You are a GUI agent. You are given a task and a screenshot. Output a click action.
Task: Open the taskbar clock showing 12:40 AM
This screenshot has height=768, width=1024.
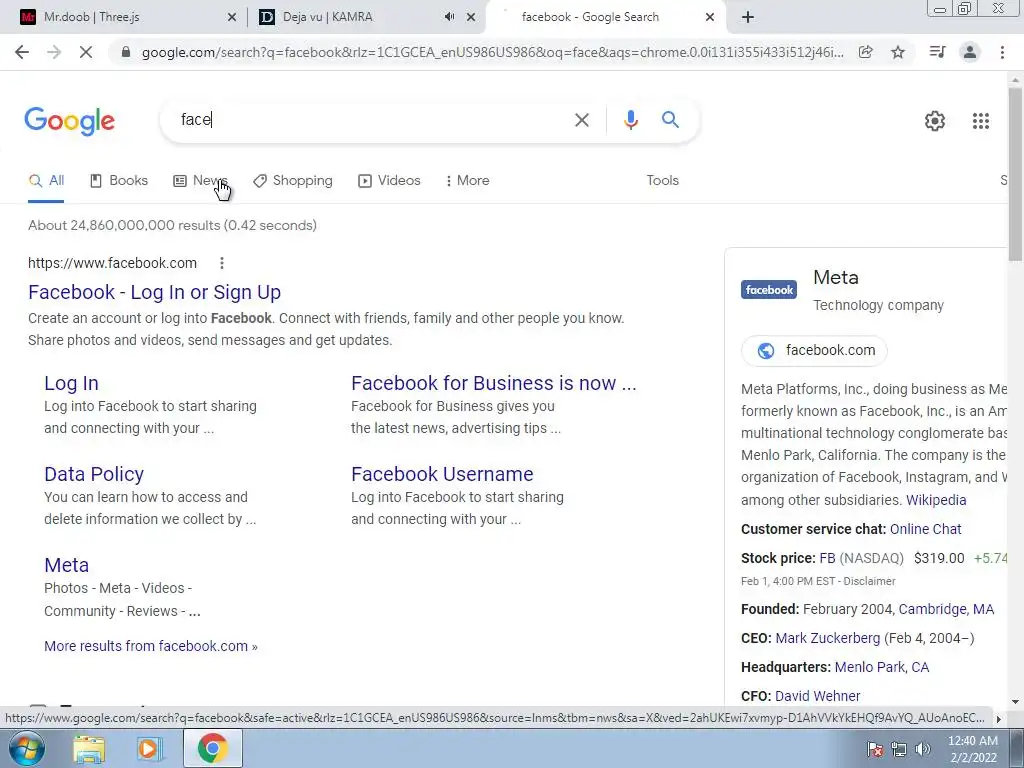click(x=973, y=749)
